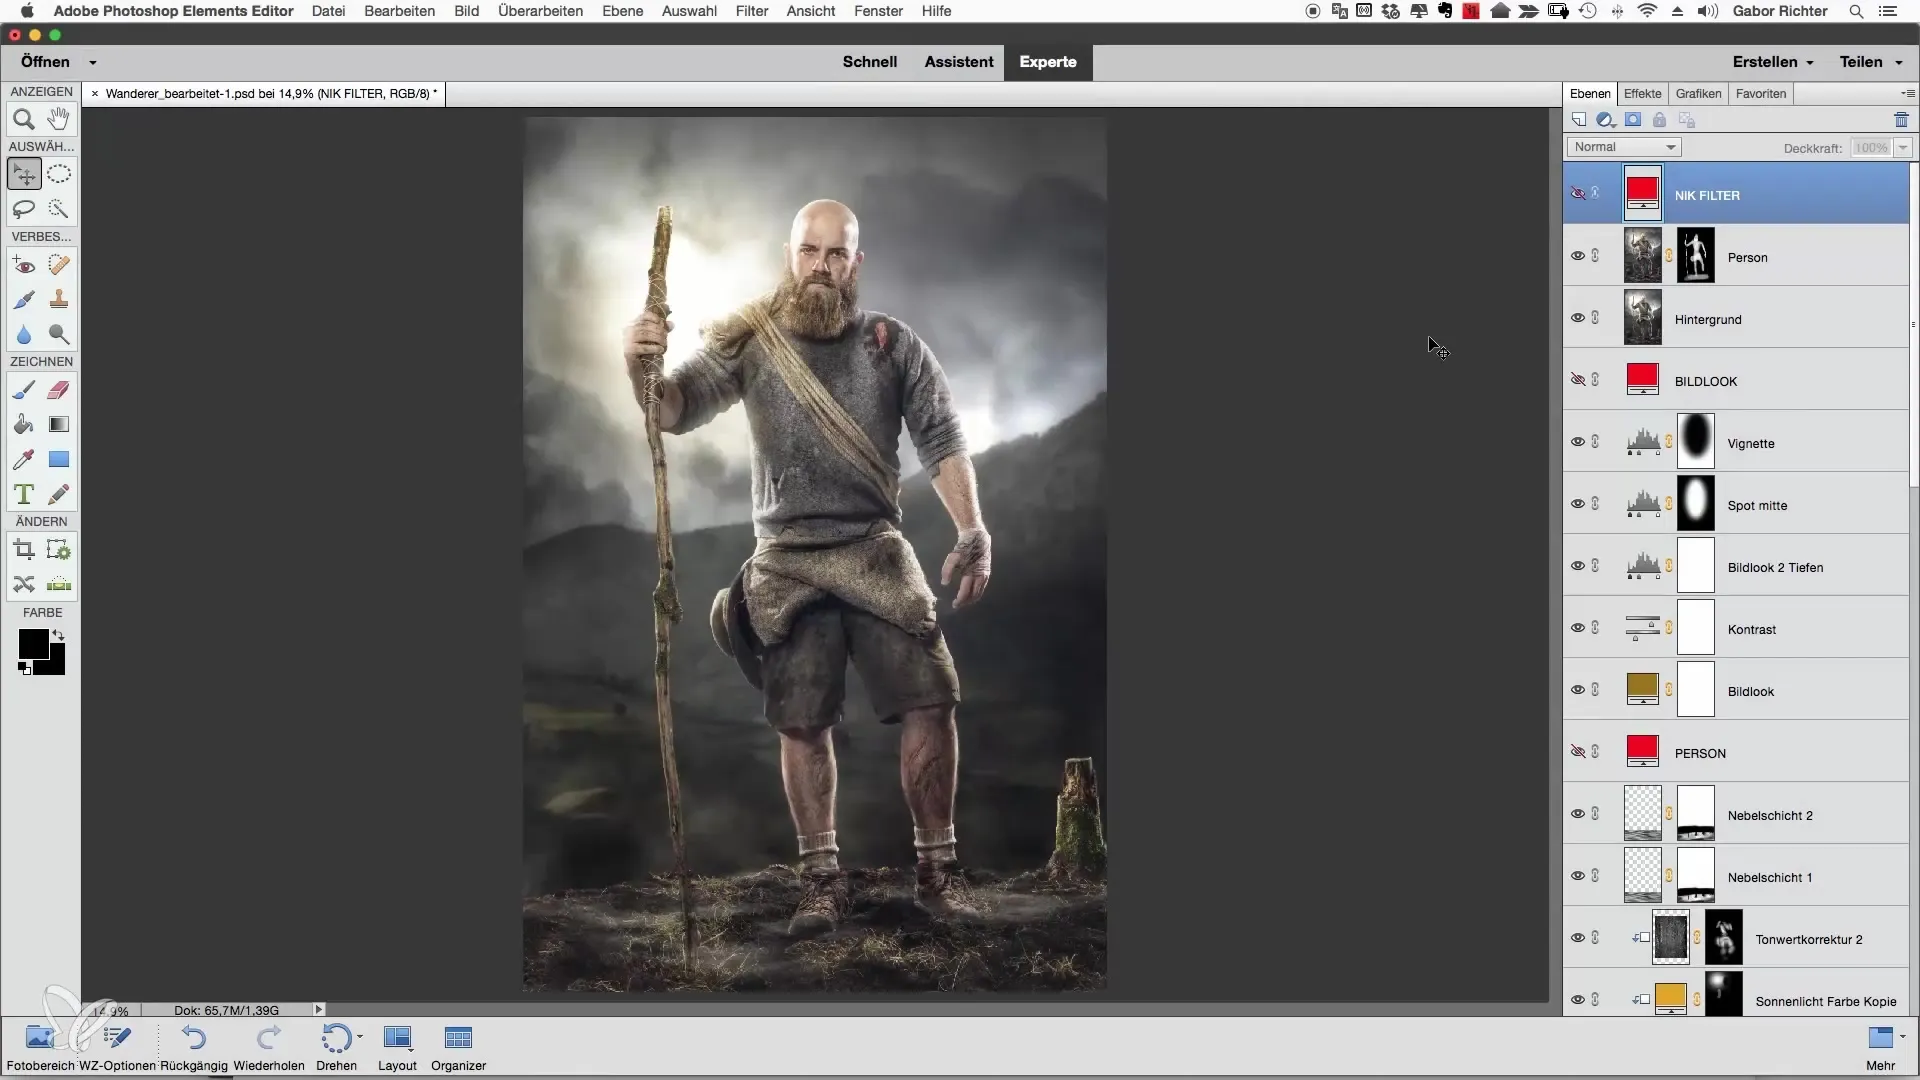
Task: Hide the Spot mitte layer
Action: coord(1578,504)
